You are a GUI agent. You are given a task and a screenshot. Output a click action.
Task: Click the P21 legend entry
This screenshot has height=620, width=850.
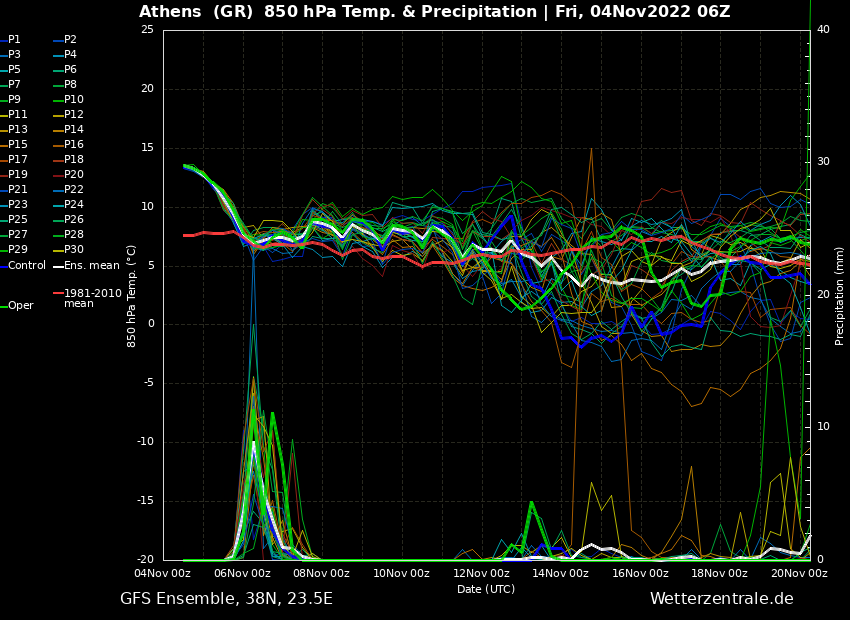(x=14, y=189)
